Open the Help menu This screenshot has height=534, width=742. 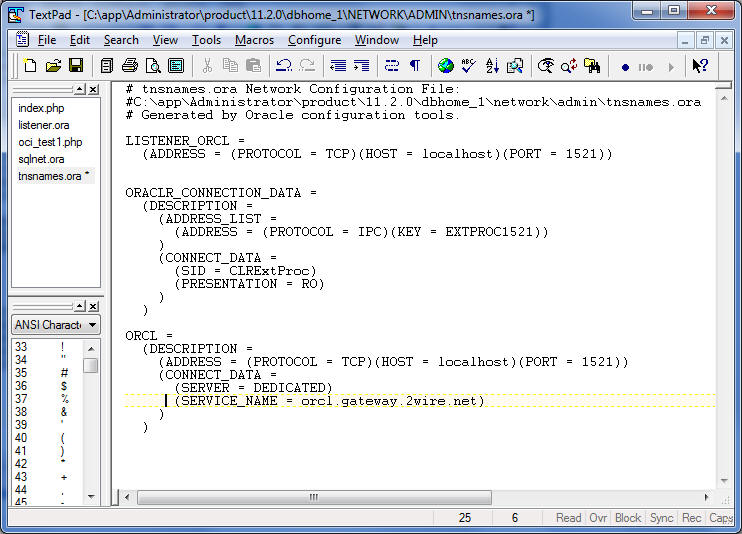[x=425, y=40]
